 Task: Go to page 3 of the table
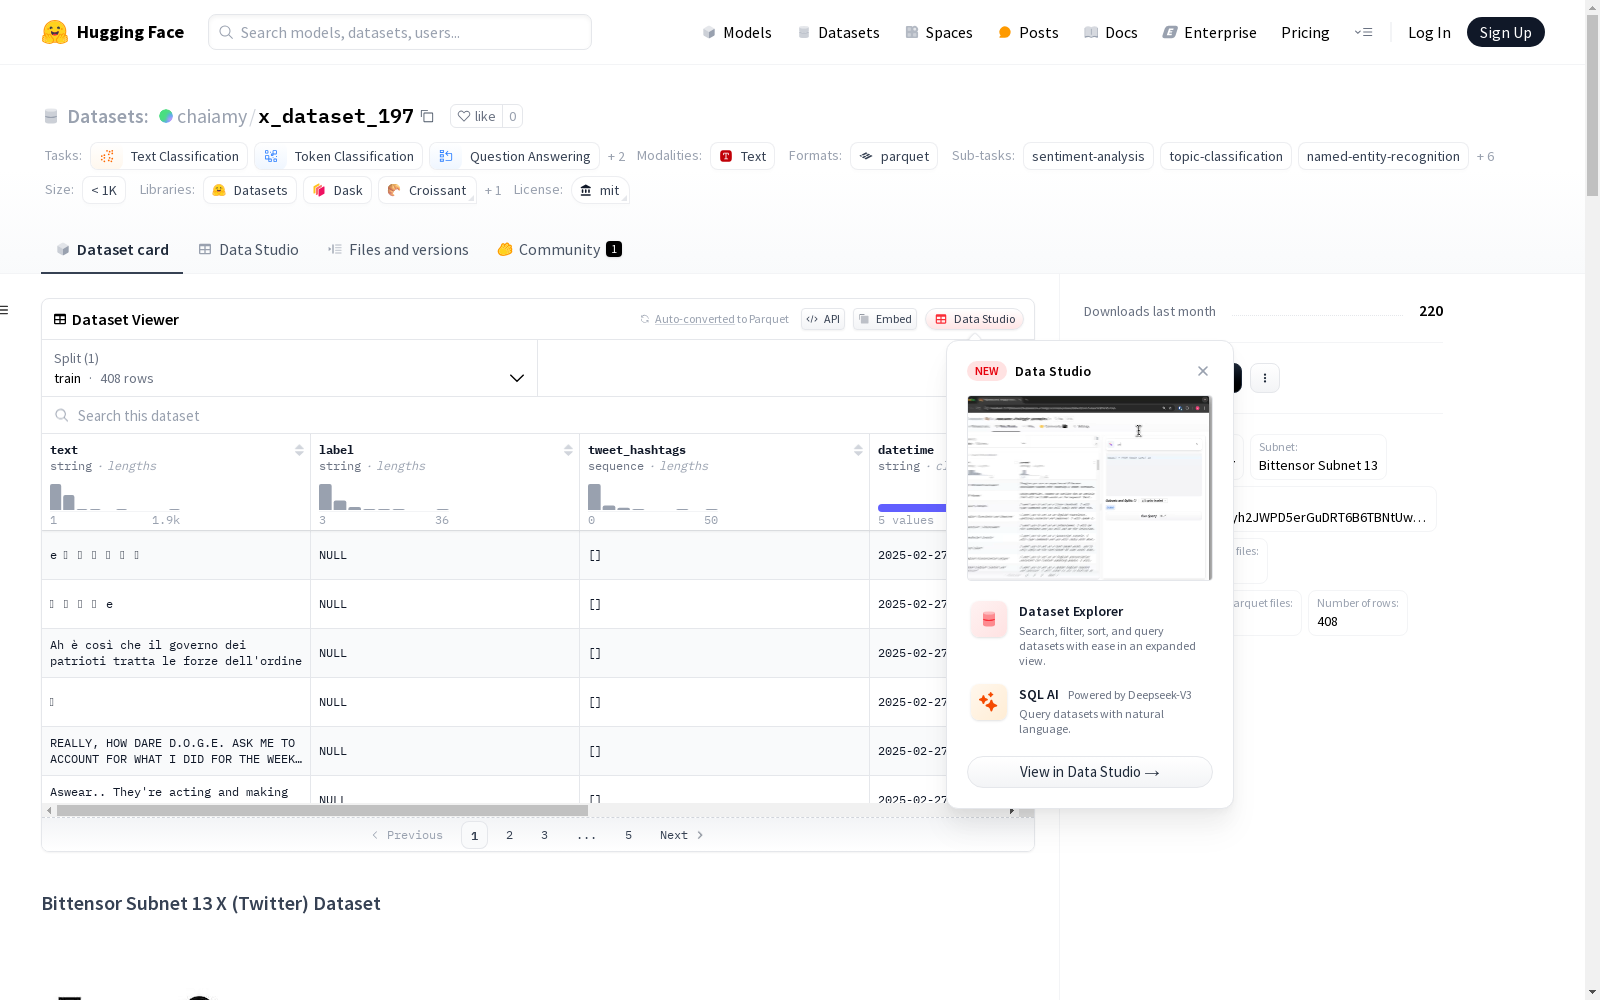(544, 835)
